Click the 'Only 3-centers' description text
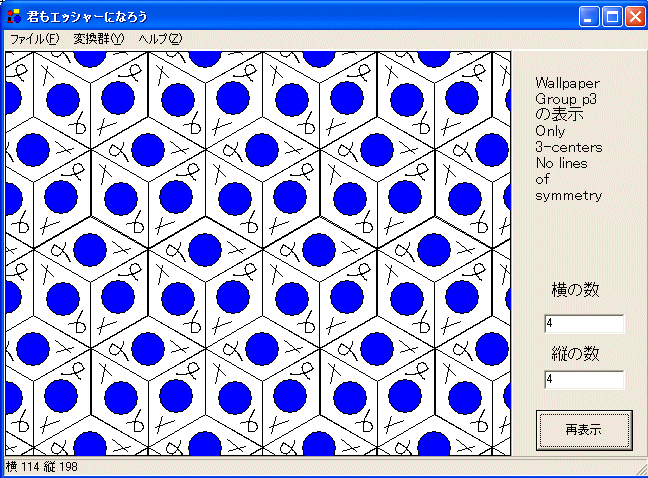 (x=568, y=139)
